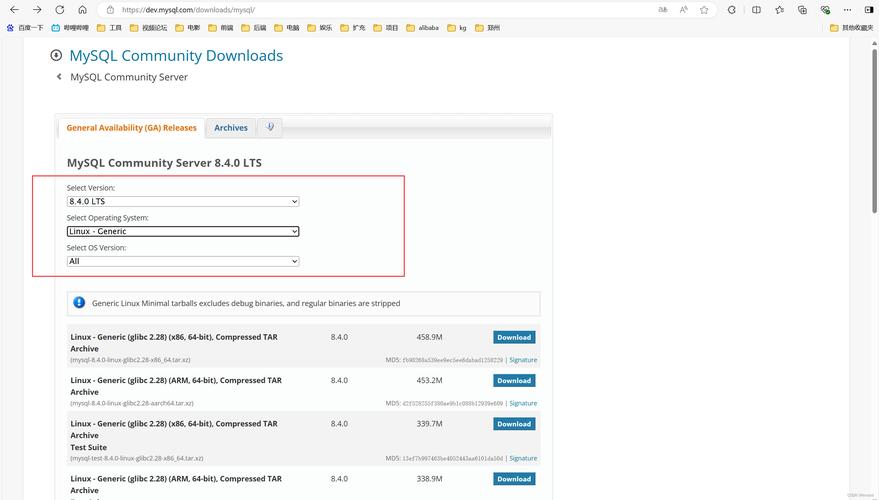Click the MySQL Community Server breadcrumb text
The image size is (879, 500).
point(129,77)
